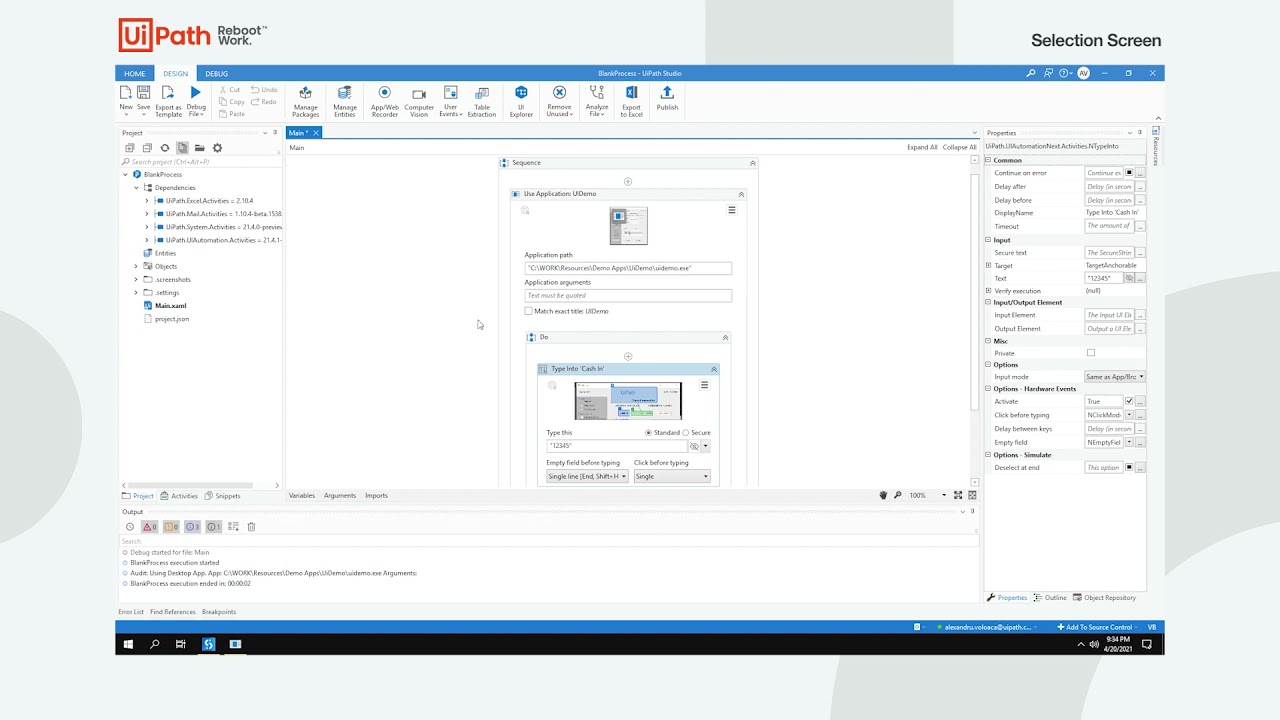This screenshot has width=1280, height=720.
Task: Expand the Objects folder in tree
Action: pos(136,266)
